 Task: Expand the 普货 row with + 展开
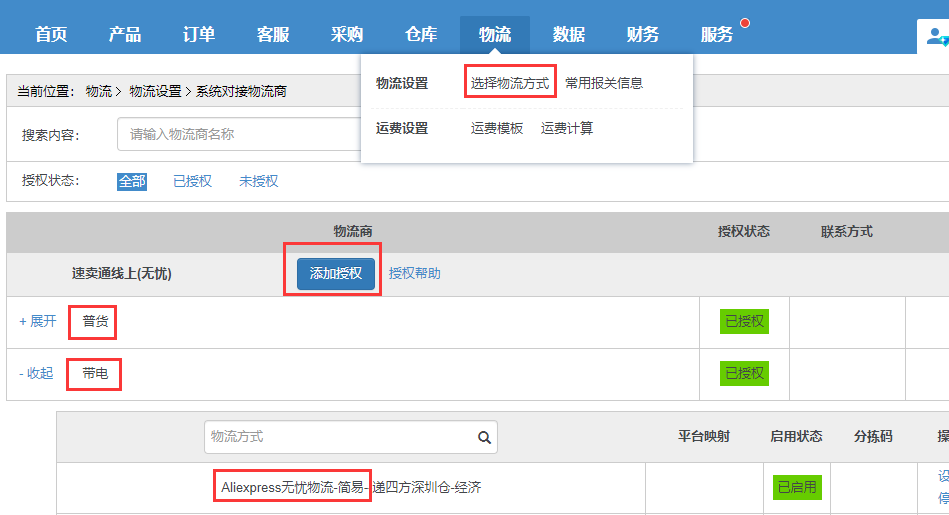pyautogui.click(x=38, y=321)
